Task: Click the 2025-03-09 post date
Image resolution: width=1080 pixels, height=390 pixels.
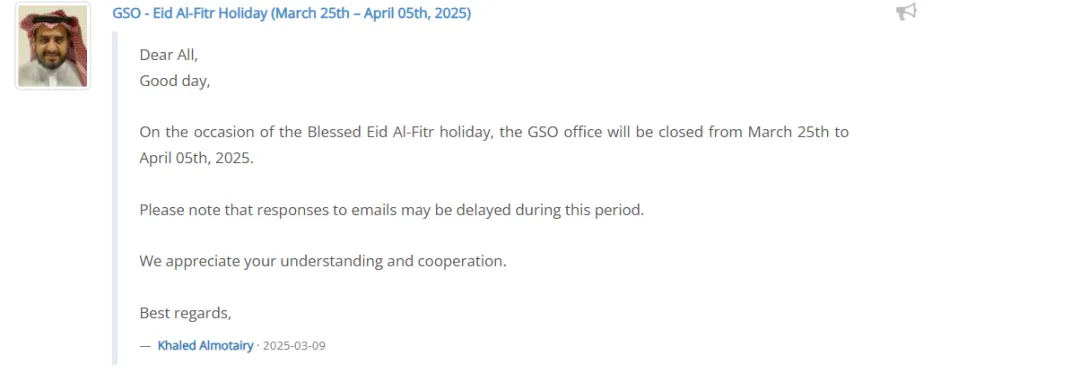Action: [x=294, y=345]
